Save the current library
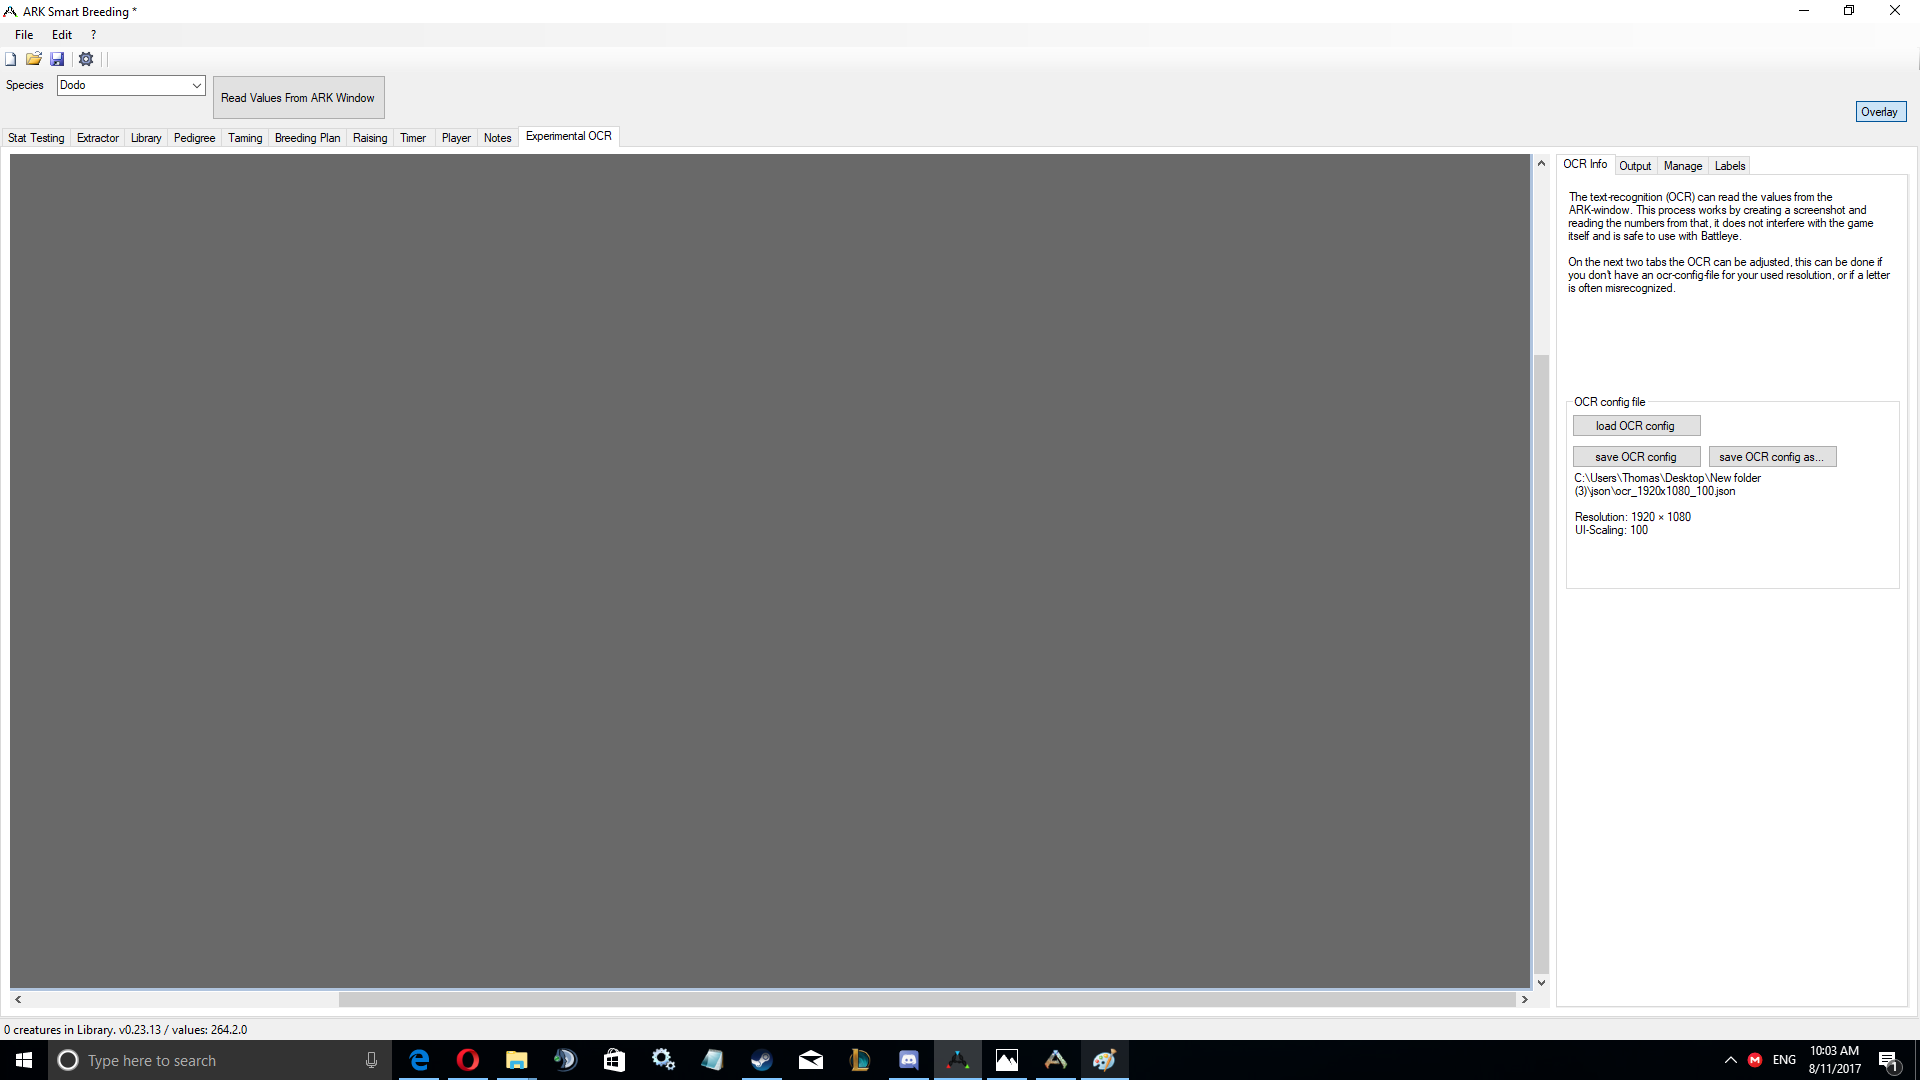Image resolution: width=1920 pixels, height=1080 pixels. point(57,59)
